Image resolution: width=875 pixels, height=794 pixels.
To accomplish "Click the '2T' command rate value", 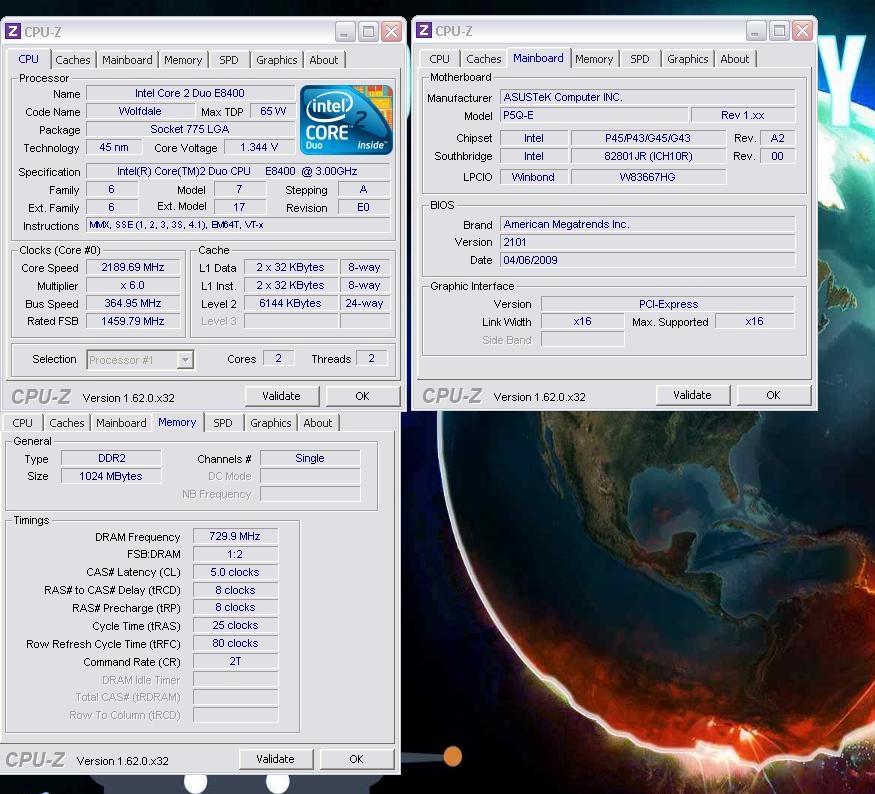I will (x=235, y=661).
